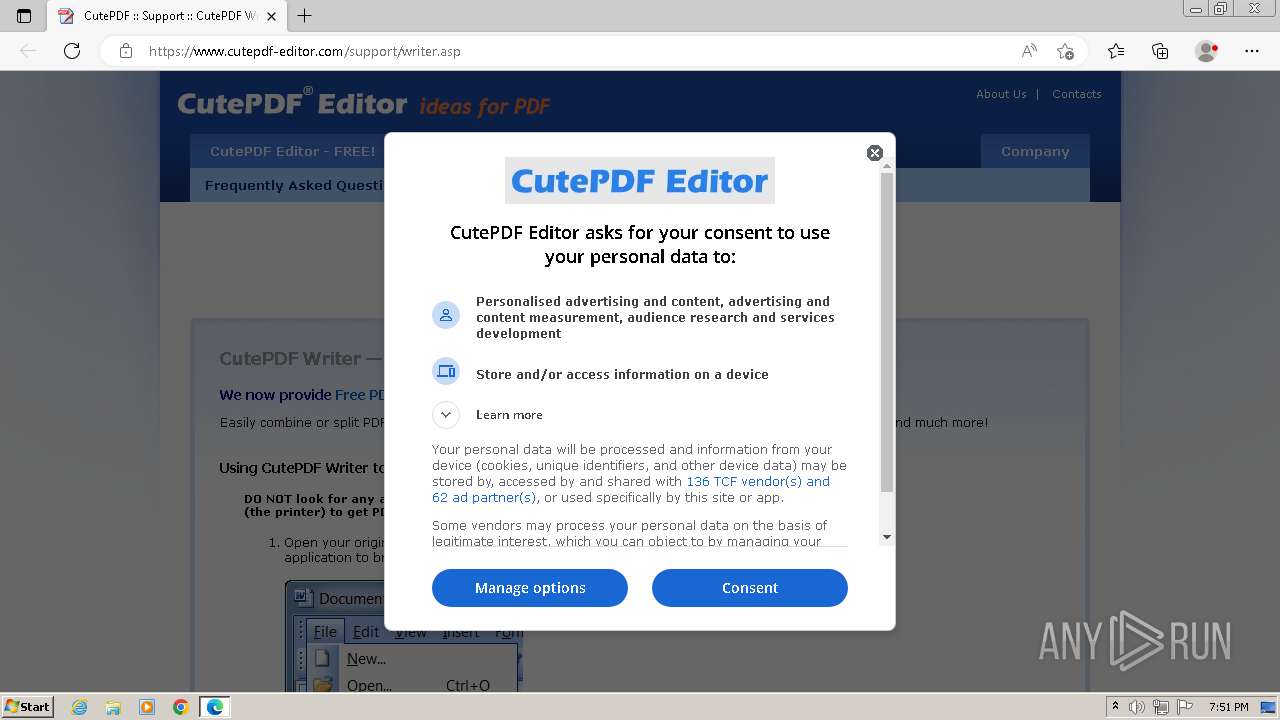The image size is (1280, 720).
Task: Open the Windows Start menu
Action: (x=27, y=707)
